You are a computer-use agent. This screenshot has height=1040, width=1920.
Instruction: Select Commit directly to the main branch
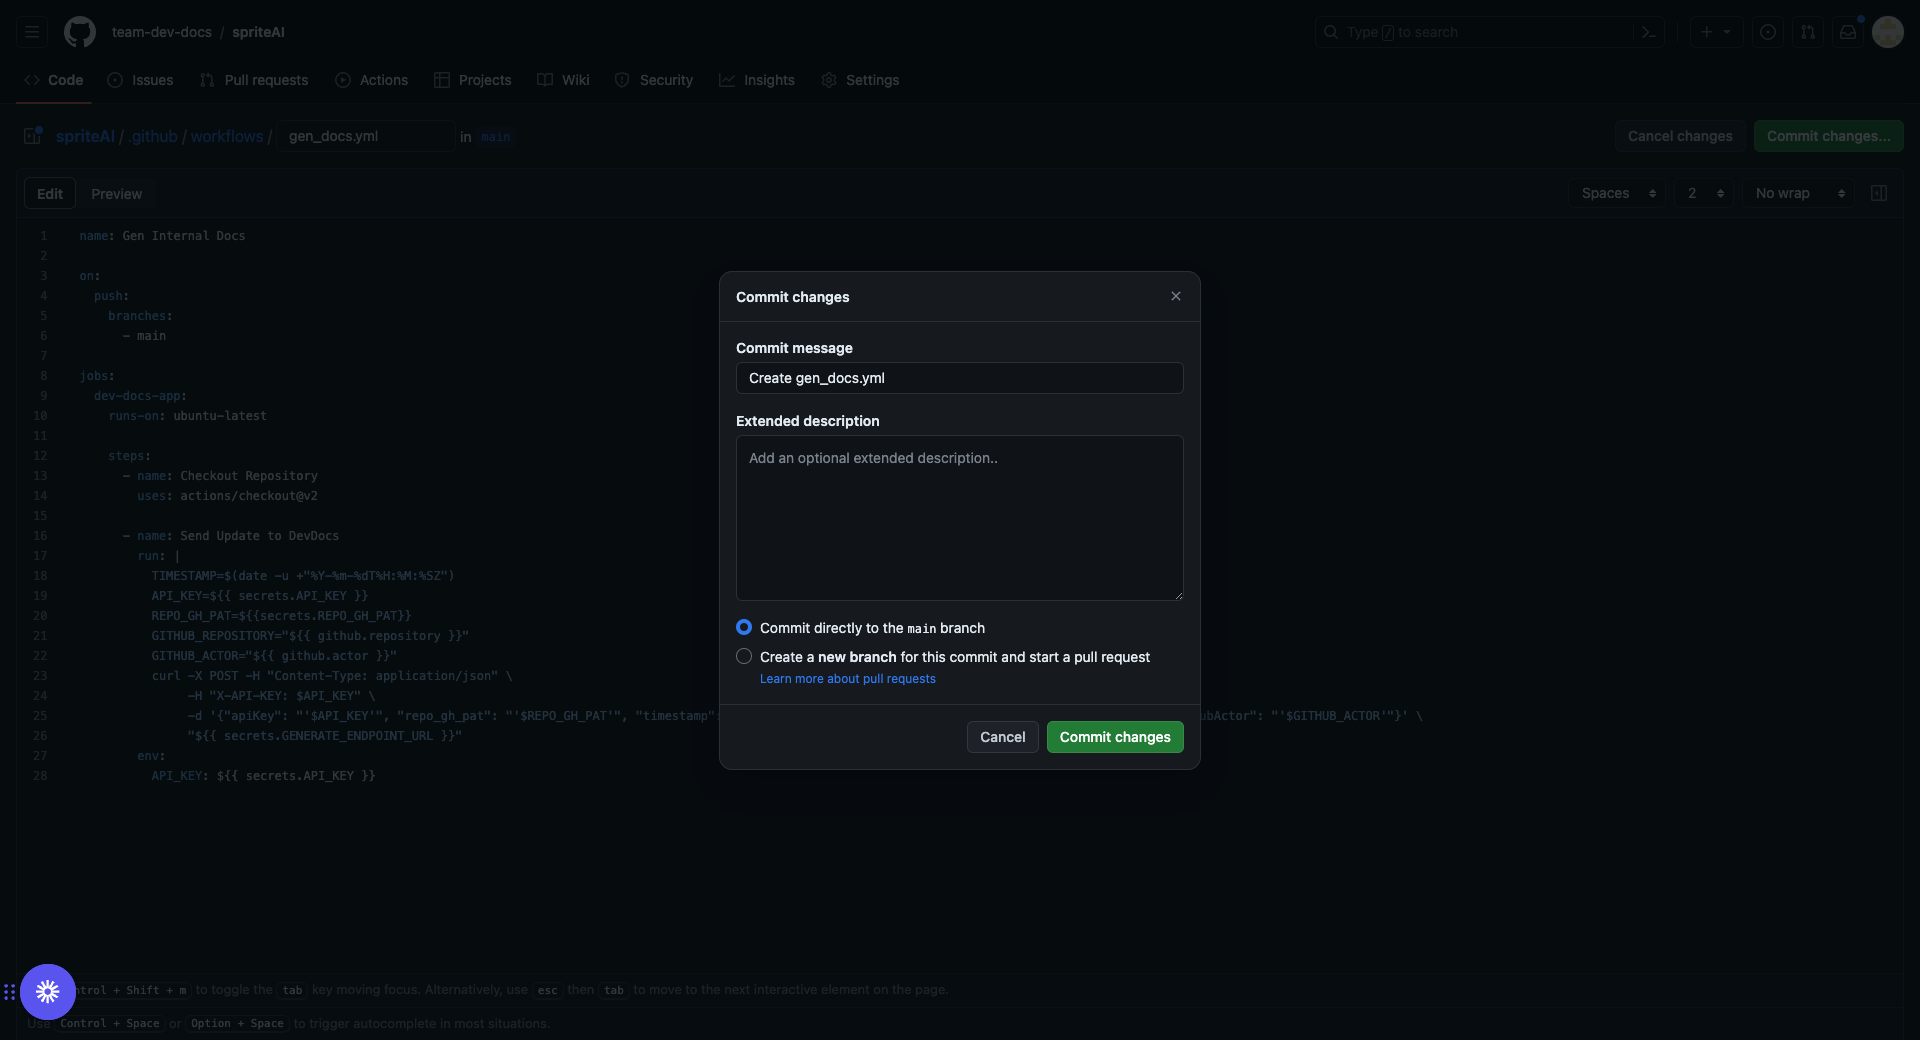(744, 627)
